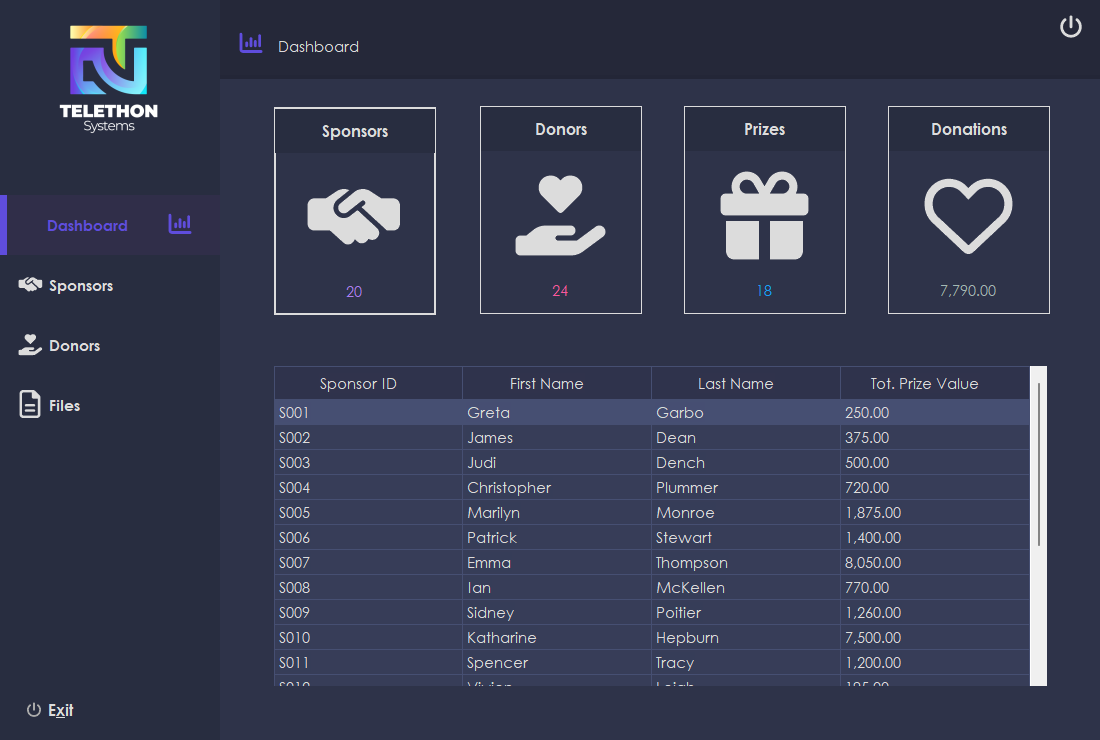Click the bar-chart Dashboard icon in the header
The width and height of the screenshot is (1100, 740).
pos(250,43)
